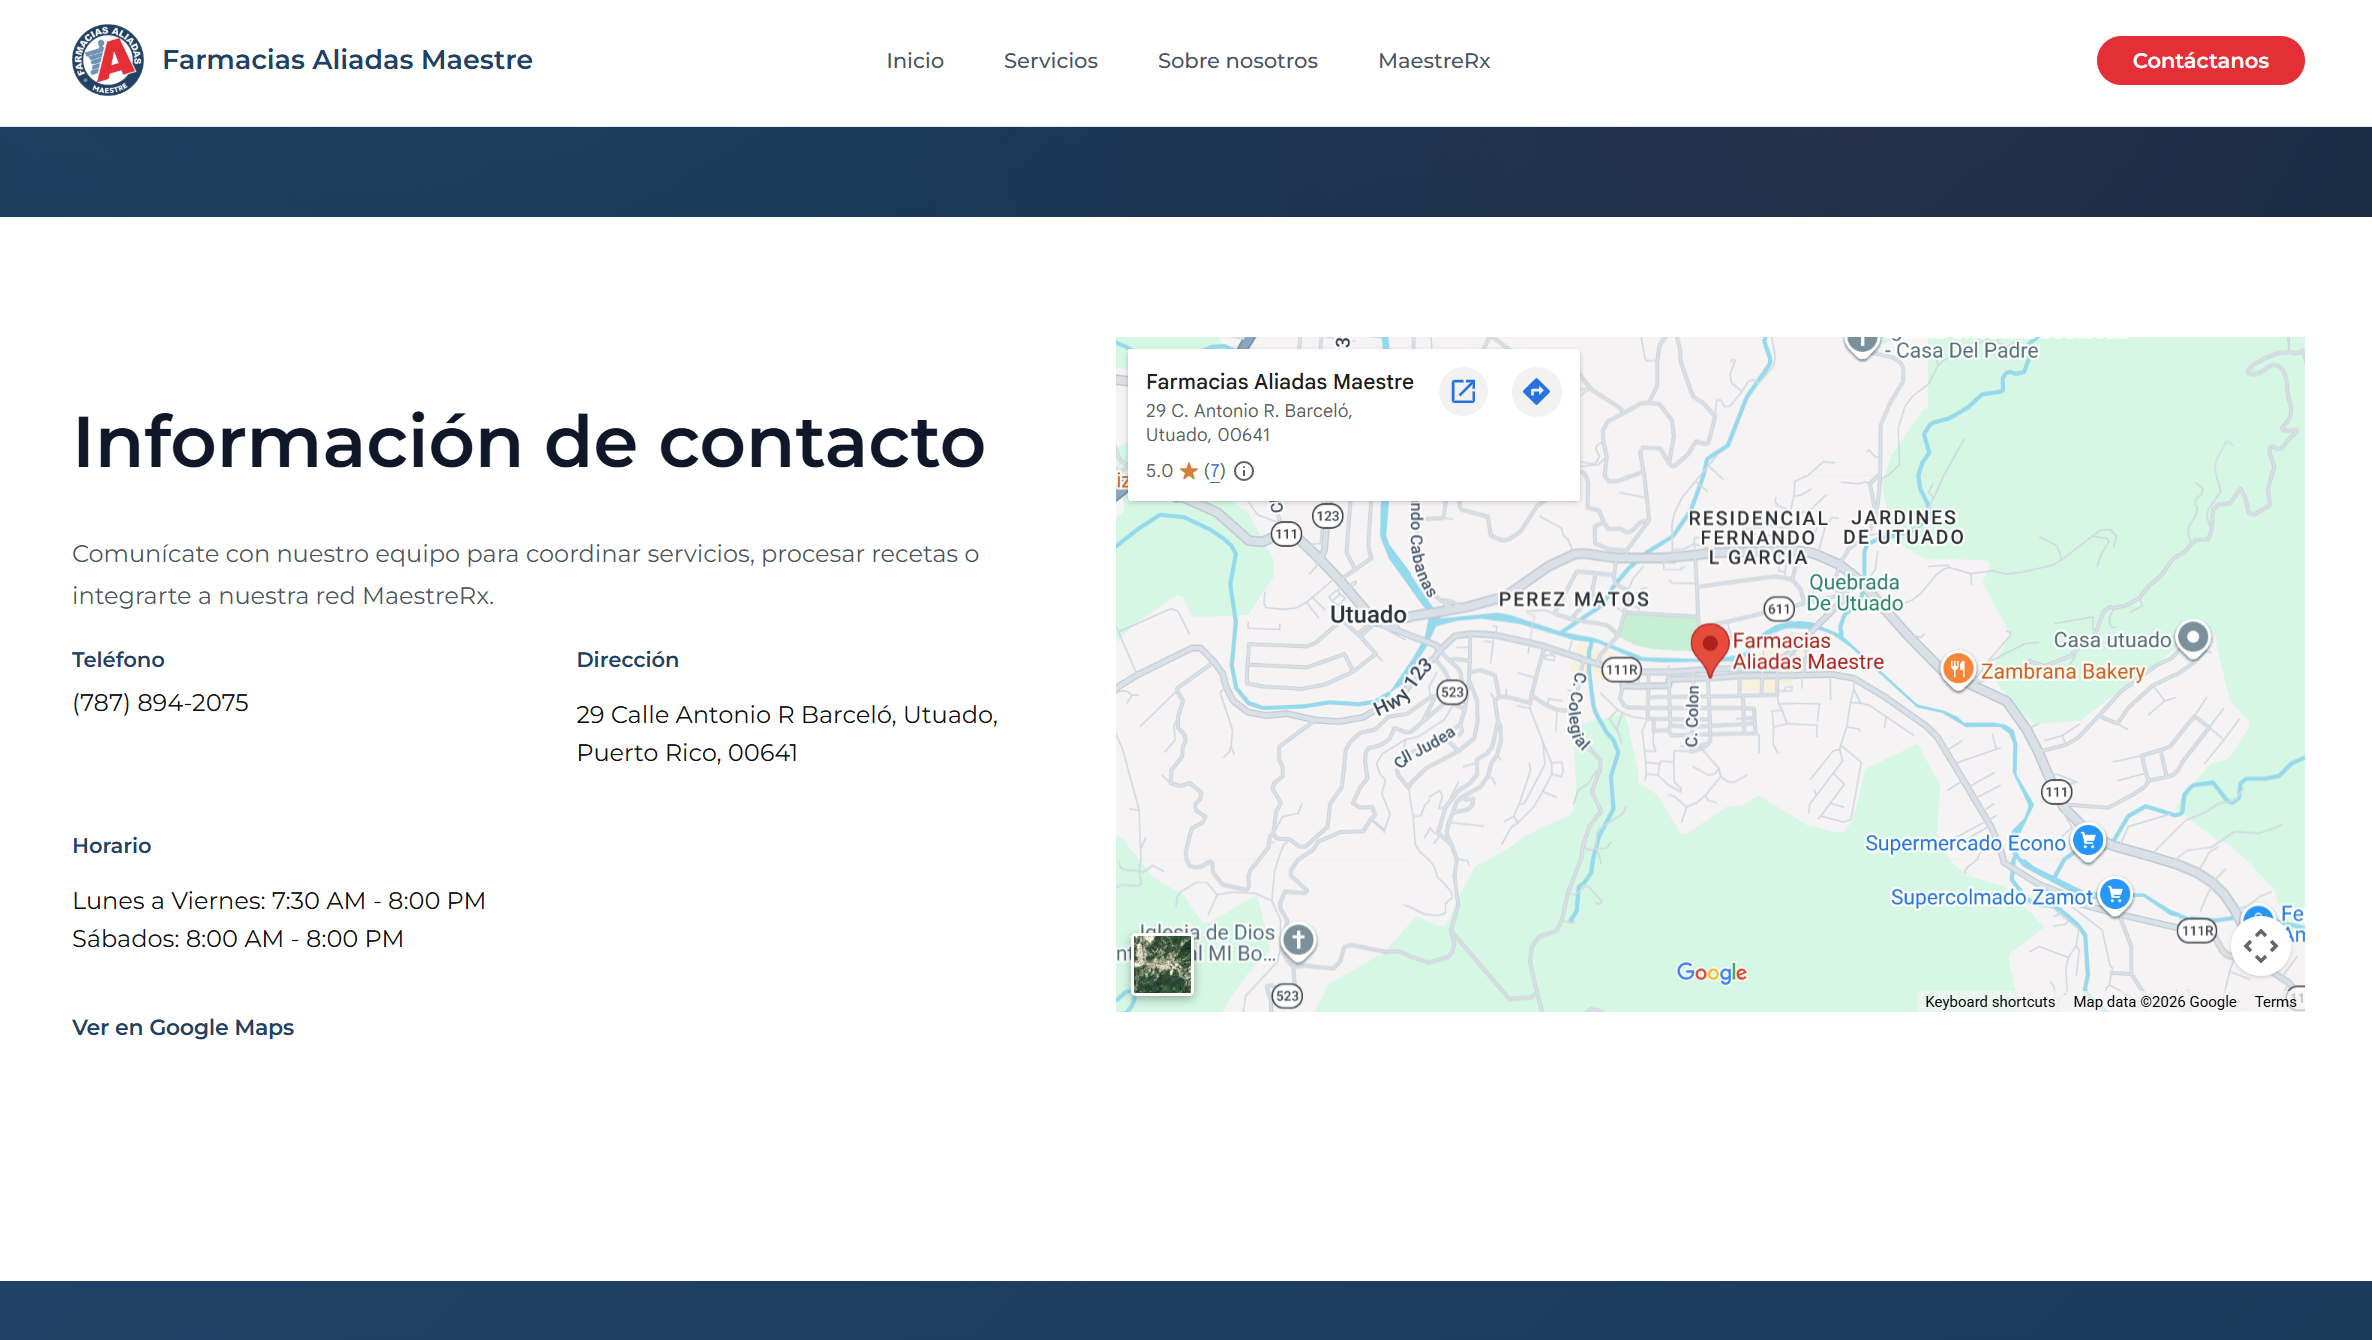Open Google Maps Terms link

tap(2275, 1001)
